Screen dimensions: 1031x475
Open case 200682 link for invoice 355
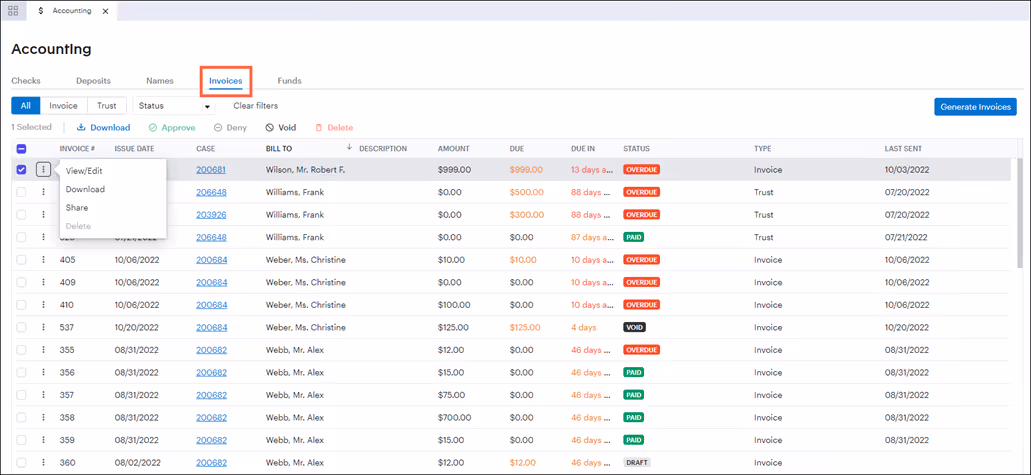tap(211, 350)
